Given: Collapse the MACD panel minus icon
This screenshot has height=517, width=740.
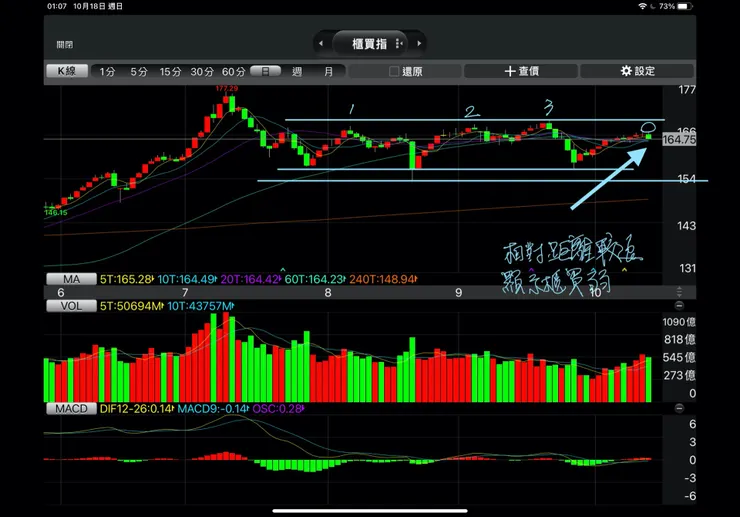Looking at the screenshot, I should [x=679, y=408].
